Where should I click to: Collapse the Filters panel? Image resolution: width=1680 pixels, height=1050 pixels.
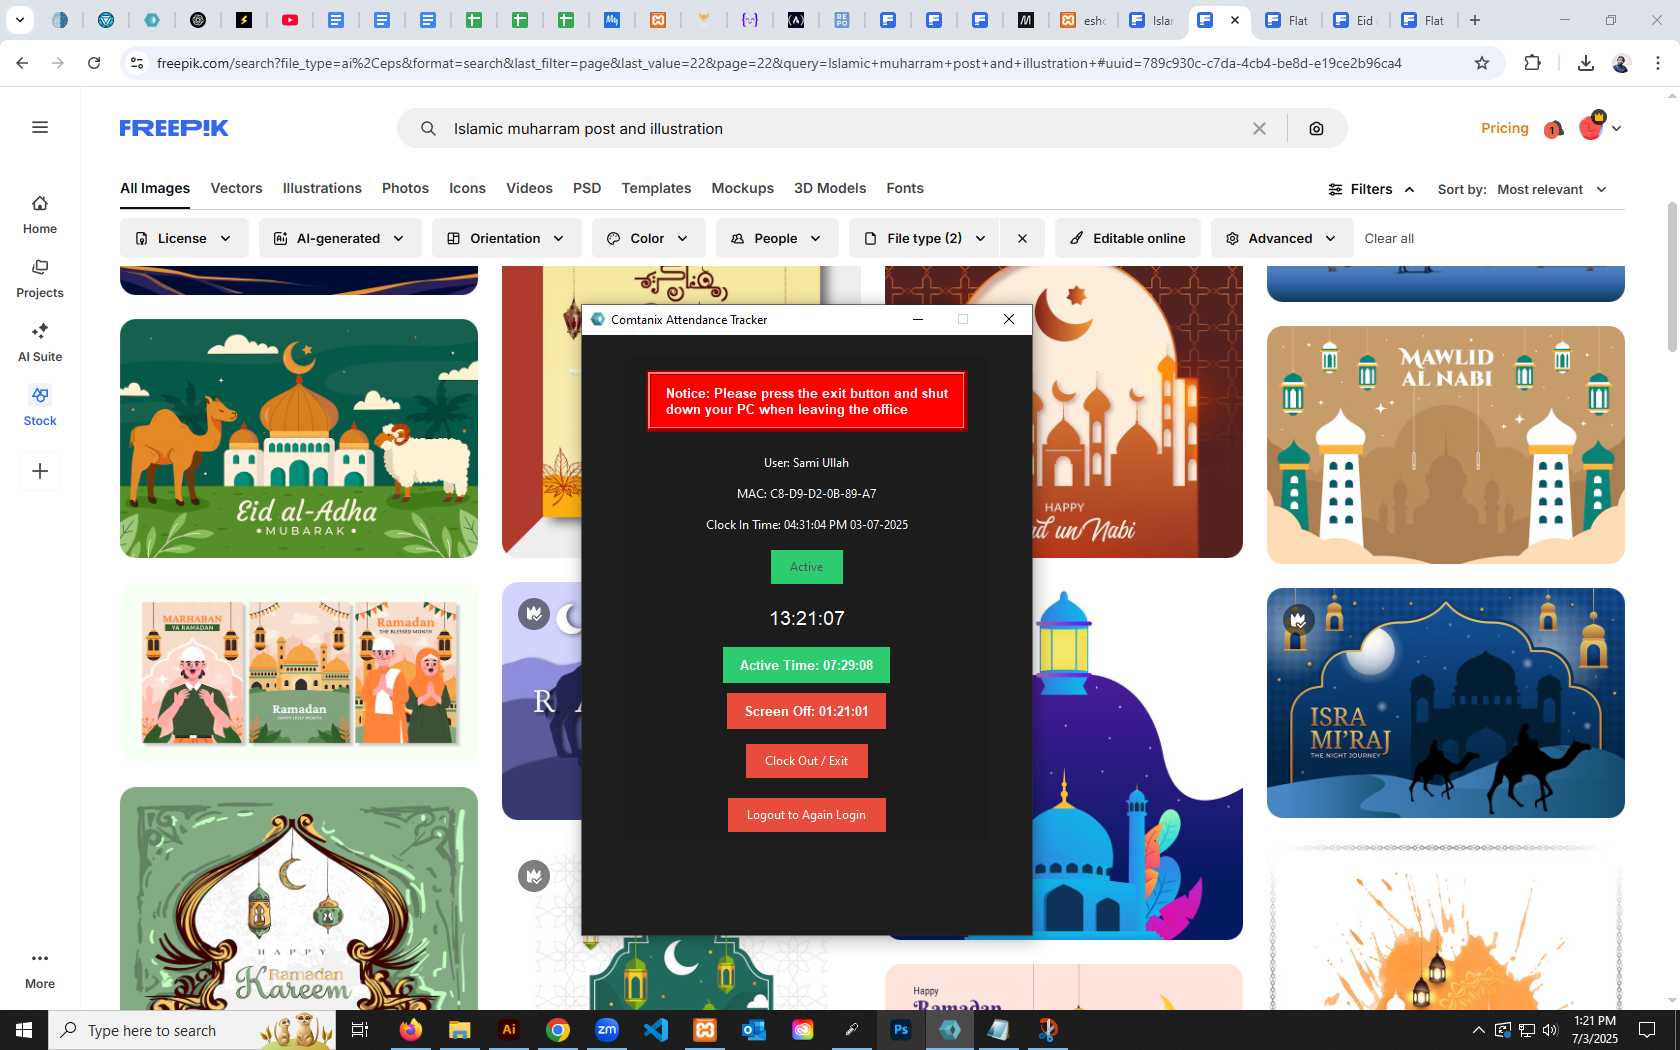point(1371,189)
